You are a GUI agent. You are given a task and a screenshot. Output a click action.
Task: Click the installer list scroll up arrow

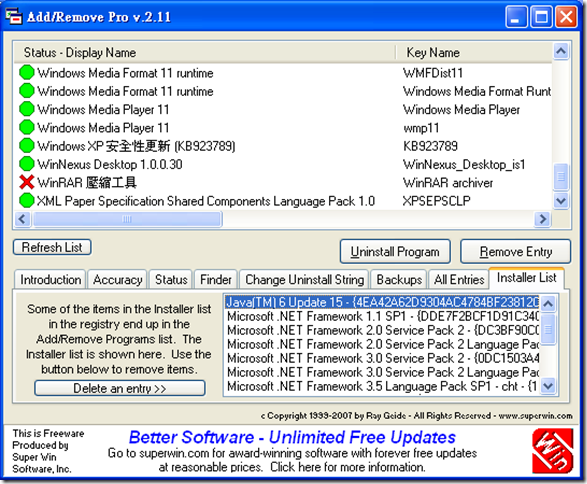(548, 304)
